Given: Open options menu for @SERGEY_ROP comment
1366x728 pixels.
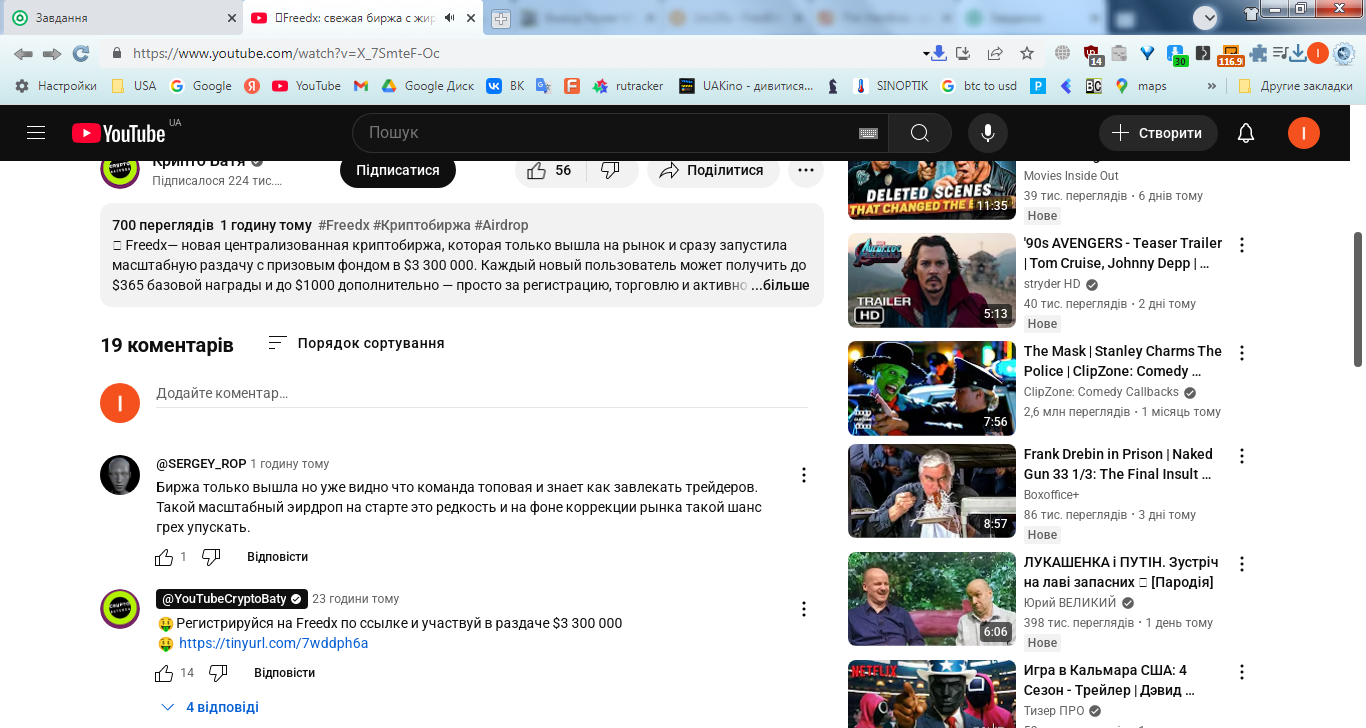Looking at the screenshot, I should (x=803, y=476).
